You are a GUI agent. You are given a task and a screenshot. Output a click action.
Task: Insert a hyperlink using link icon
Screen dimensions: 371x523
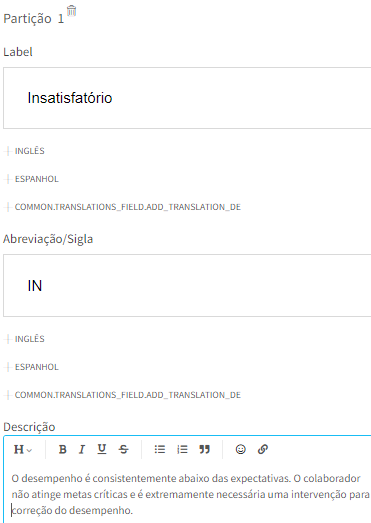(x=263, y=449)
